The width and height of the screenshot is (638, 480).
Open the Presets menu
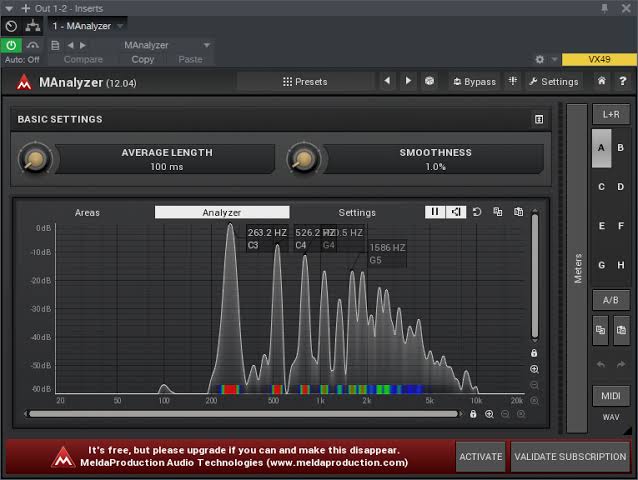305,82
